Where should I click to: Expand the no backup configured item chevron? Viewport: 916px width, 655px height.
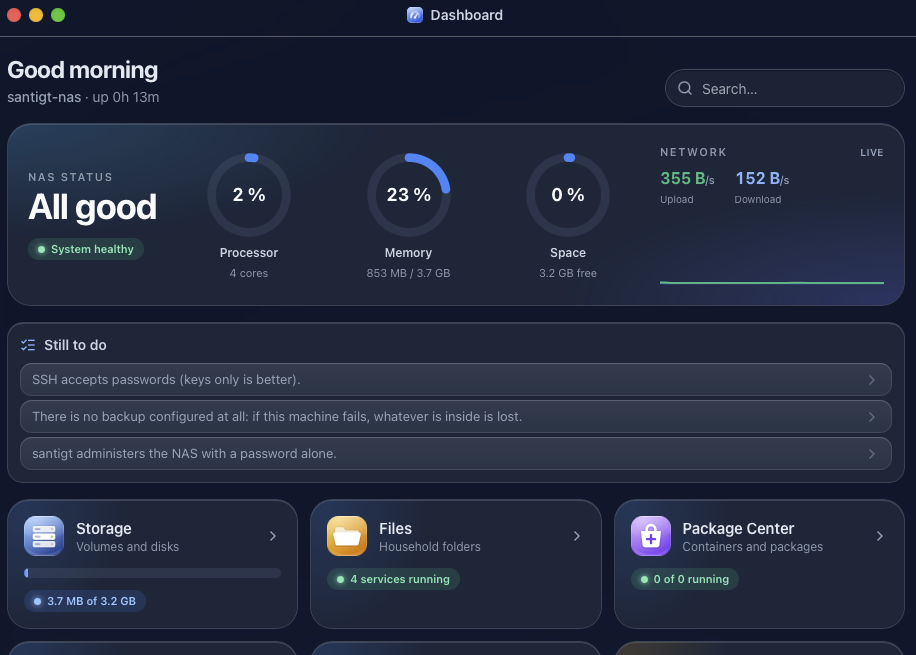point(872,417)
